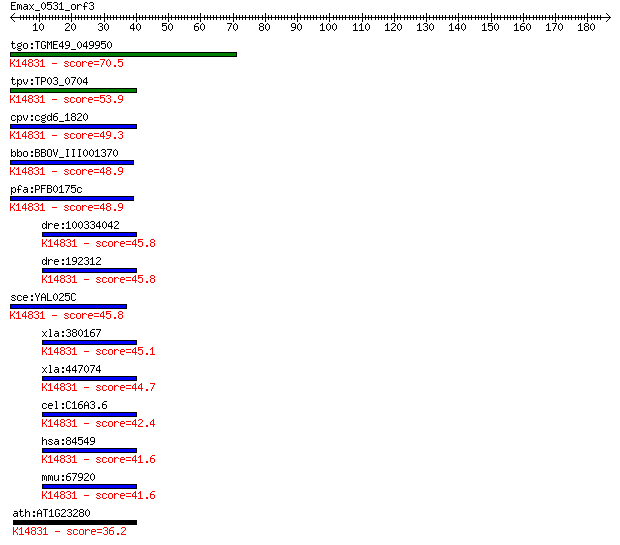620x545 pixels.
Task: Click the blue bar under mmu:67920
Action: (89, 486)
